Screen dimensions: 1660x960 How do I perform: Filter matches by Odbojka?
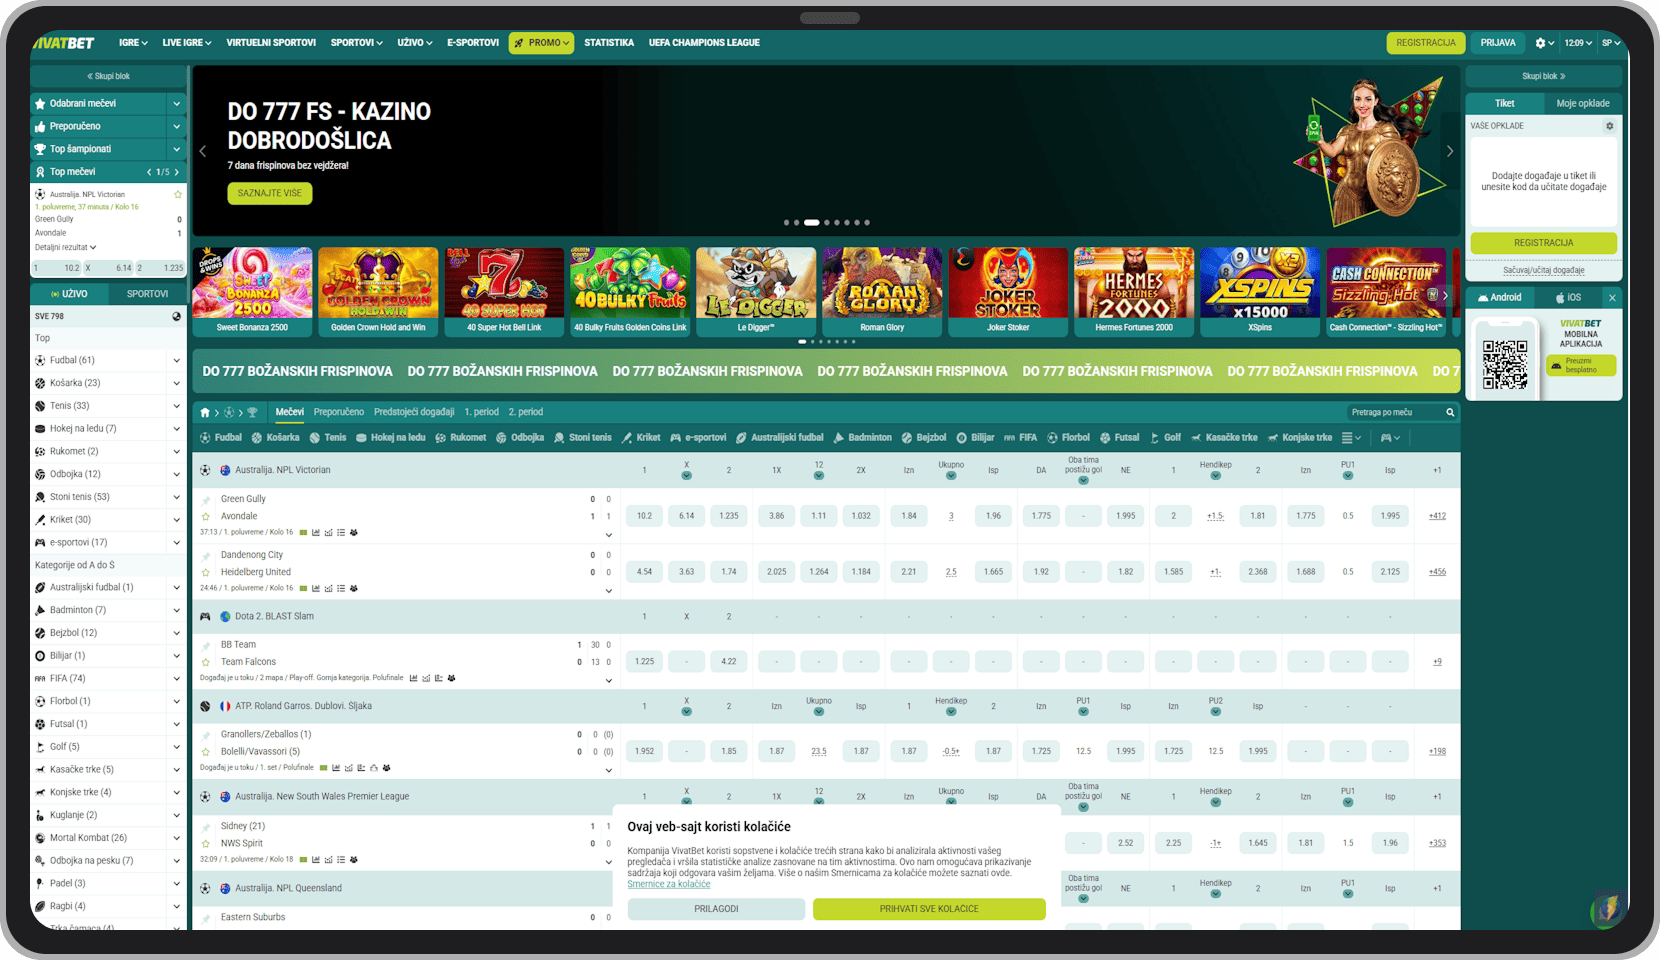tap(520, 438)
